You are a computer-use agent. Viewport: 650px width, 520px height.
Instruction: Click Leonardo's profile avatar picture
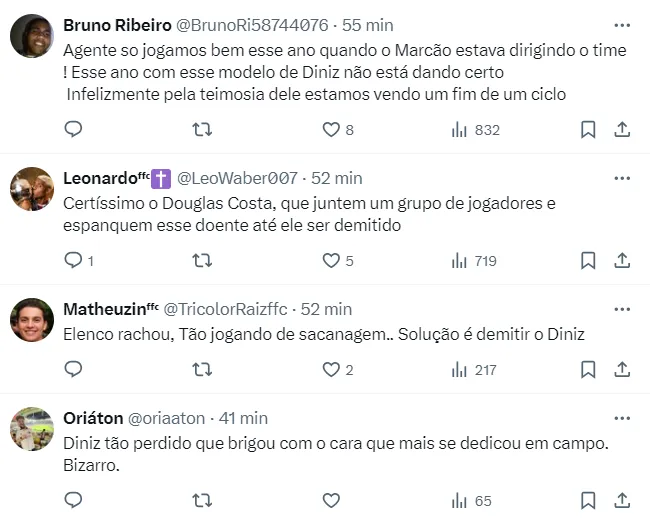tap(32, 189)
